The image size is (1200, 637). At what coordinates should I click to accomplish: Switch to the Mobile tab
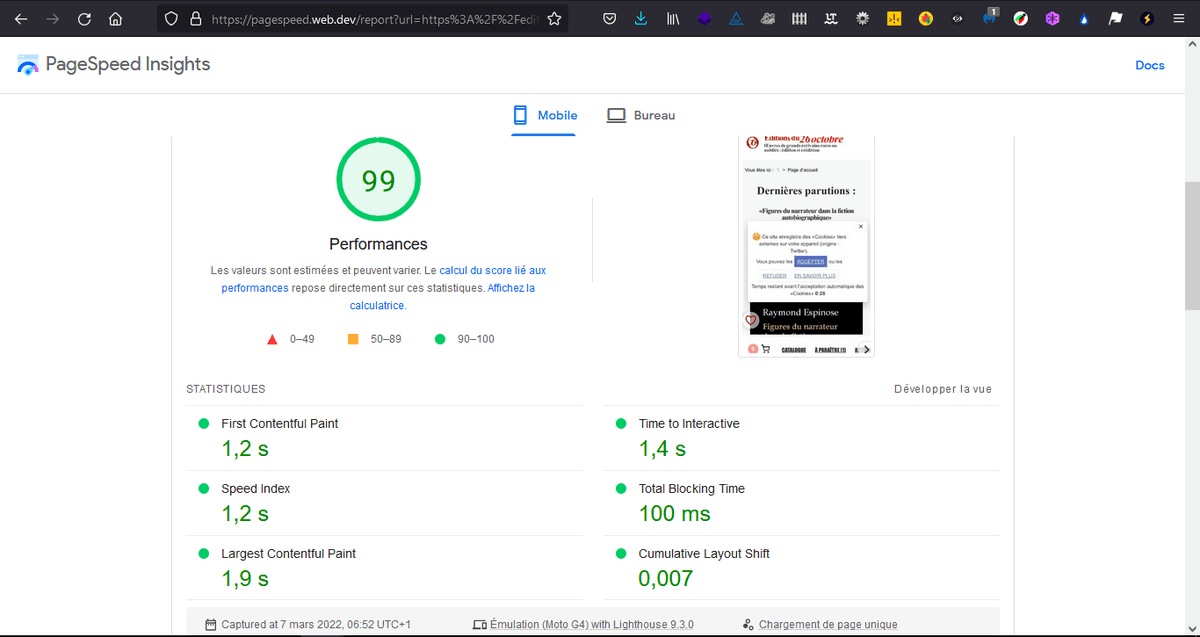(x=546, y=115)
